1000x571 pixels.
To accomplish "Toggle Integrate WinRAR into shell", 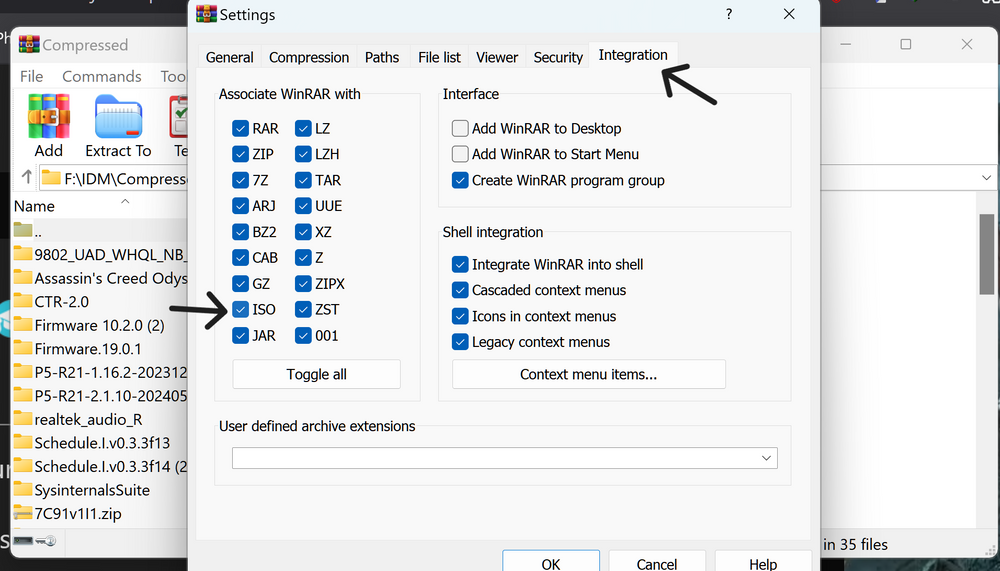I will point(460,264).
